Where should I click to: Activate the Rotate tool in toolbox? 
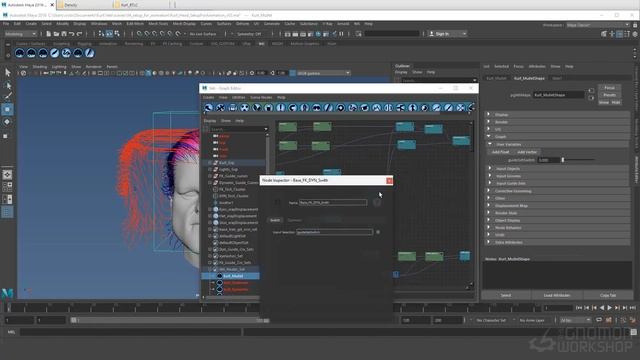coord(7,122)
